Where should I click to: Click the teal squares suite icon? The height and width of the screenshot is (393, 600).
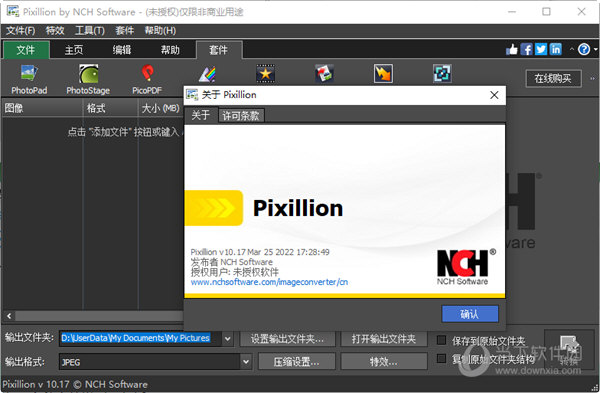442,73
